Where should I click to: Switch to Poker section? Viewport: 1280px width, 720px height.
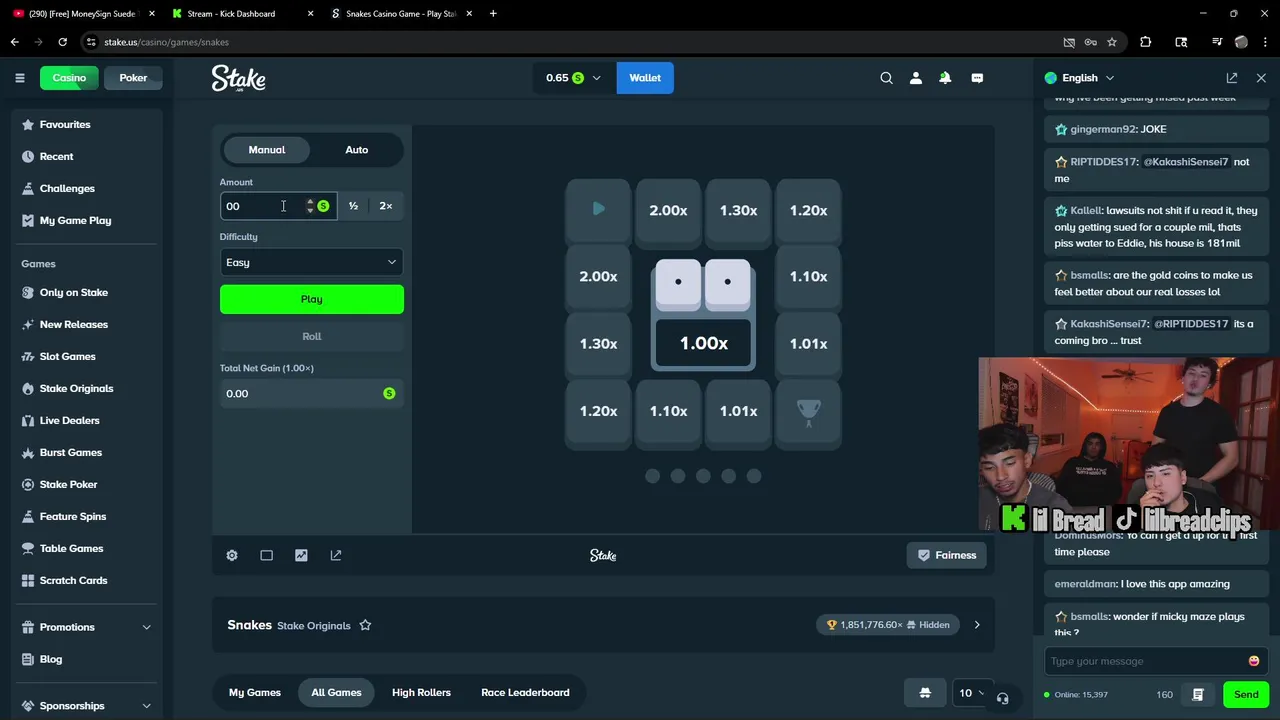click(x=133, y=78)
